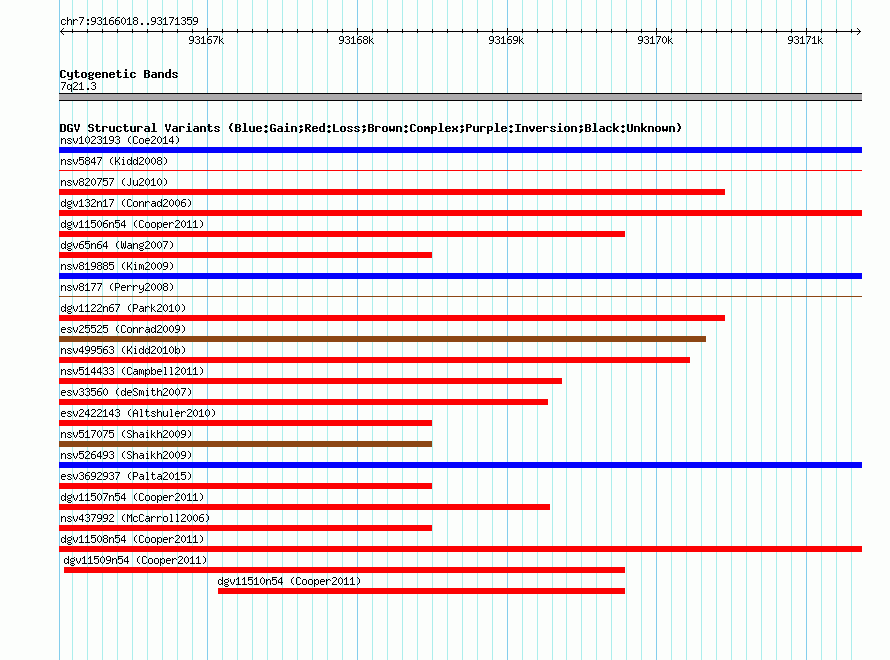Click the 93171k ruler tick label

[x=805, y=40]
